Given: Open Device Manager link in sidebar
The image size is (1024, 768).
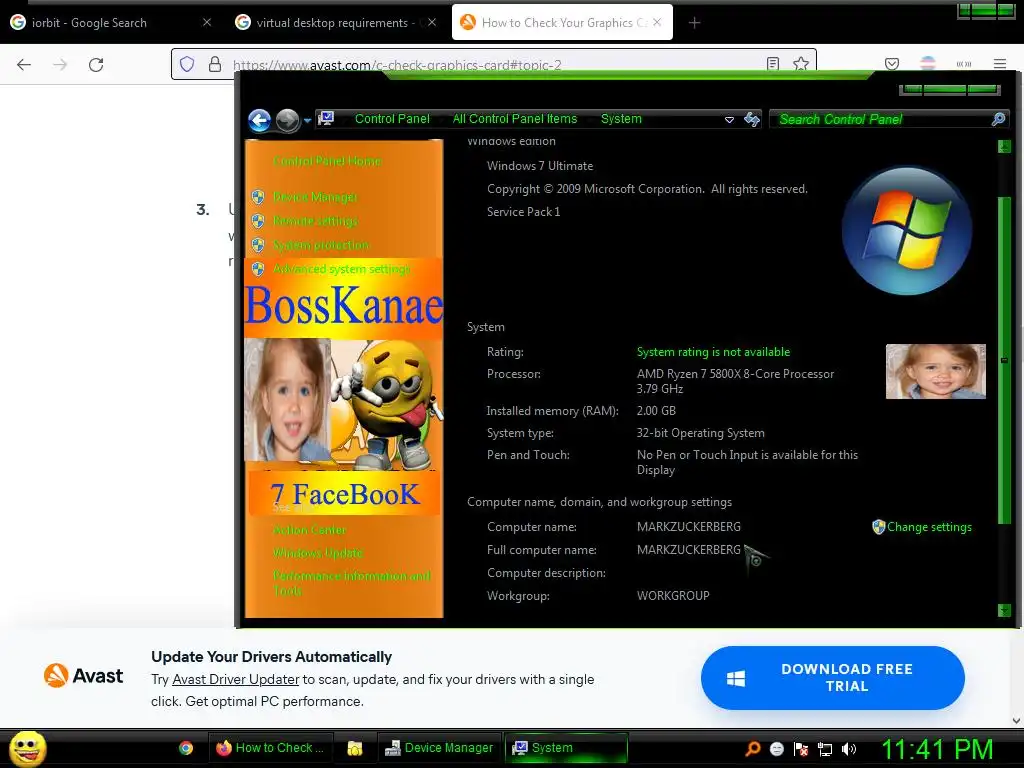Looking at the screenshot, I should pos(315,197).
